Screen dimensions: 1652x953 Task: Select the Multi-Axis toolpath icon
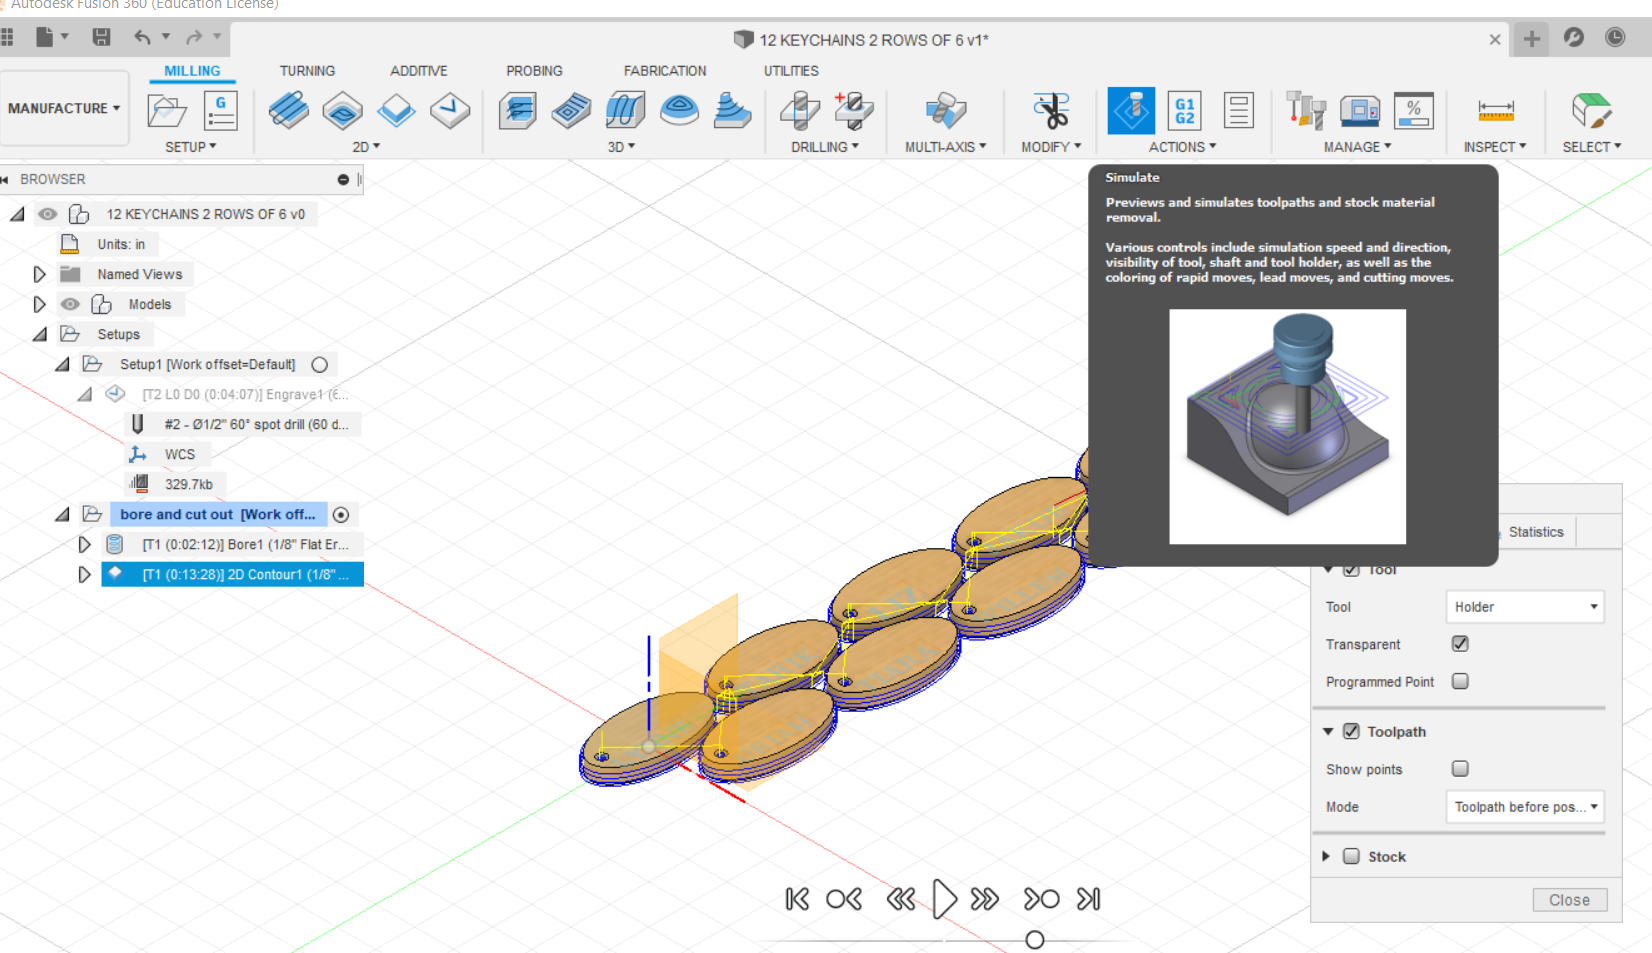[x=941, y=110]
